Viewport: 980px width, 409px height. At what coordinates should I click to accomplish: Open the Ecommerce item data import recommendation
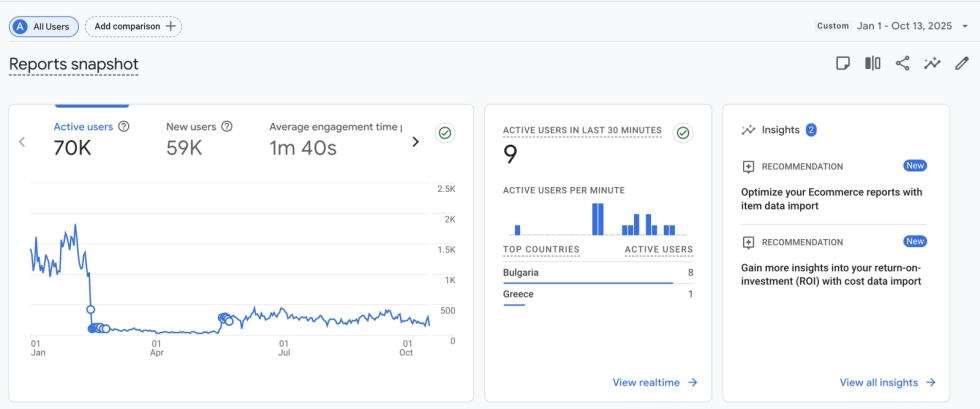pos(833,198)
